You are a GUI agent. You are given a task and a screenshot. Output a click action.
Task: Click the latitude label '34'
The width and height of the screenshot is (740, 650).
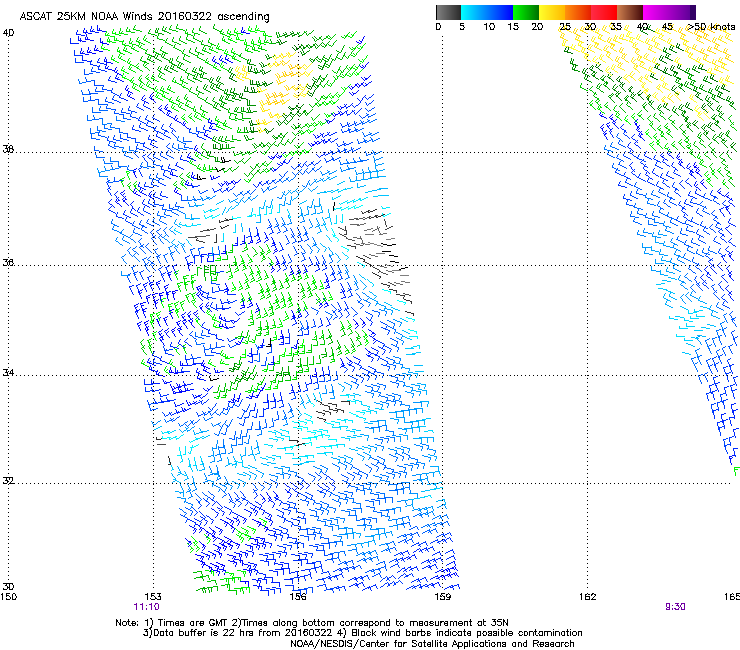click(x=8, y=373)
